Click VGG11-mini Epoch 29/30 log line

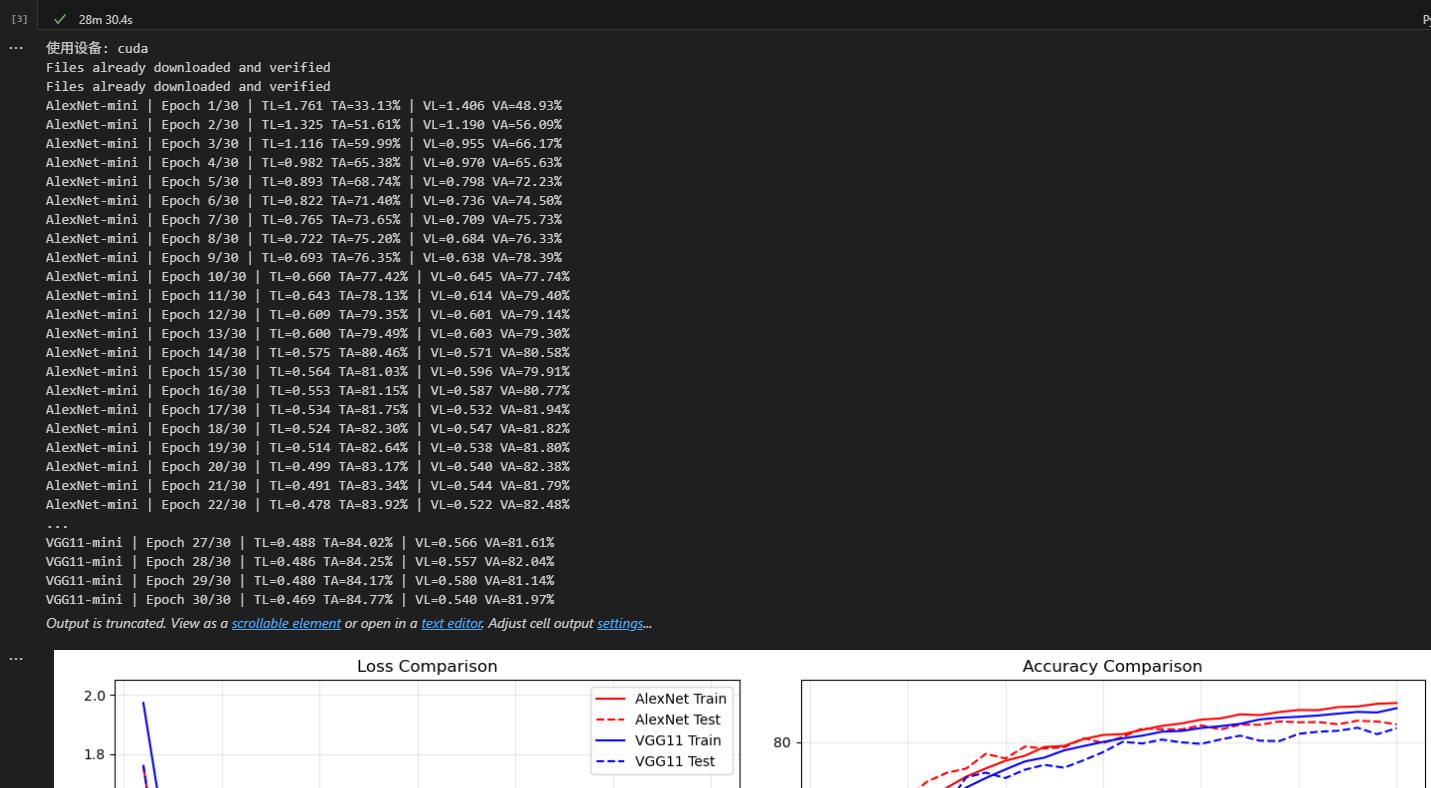tap(300, 580)
